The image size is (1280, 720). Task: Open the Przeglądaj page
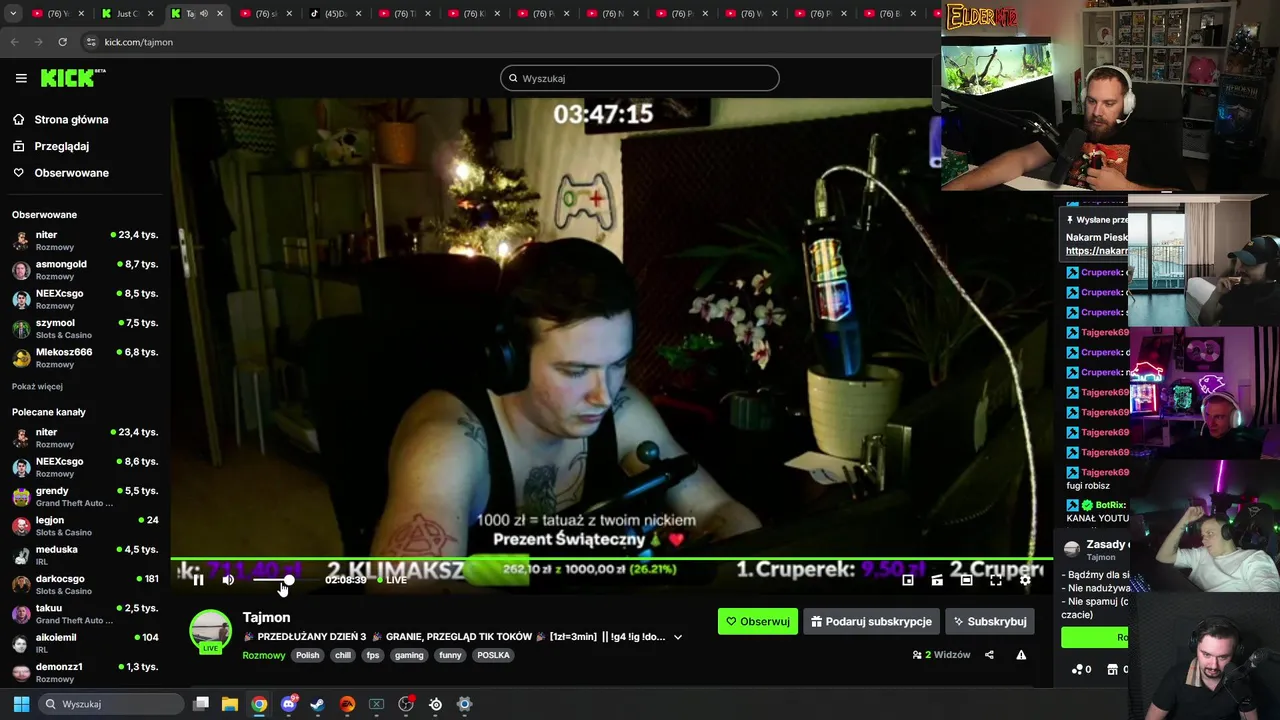point(52,146)
